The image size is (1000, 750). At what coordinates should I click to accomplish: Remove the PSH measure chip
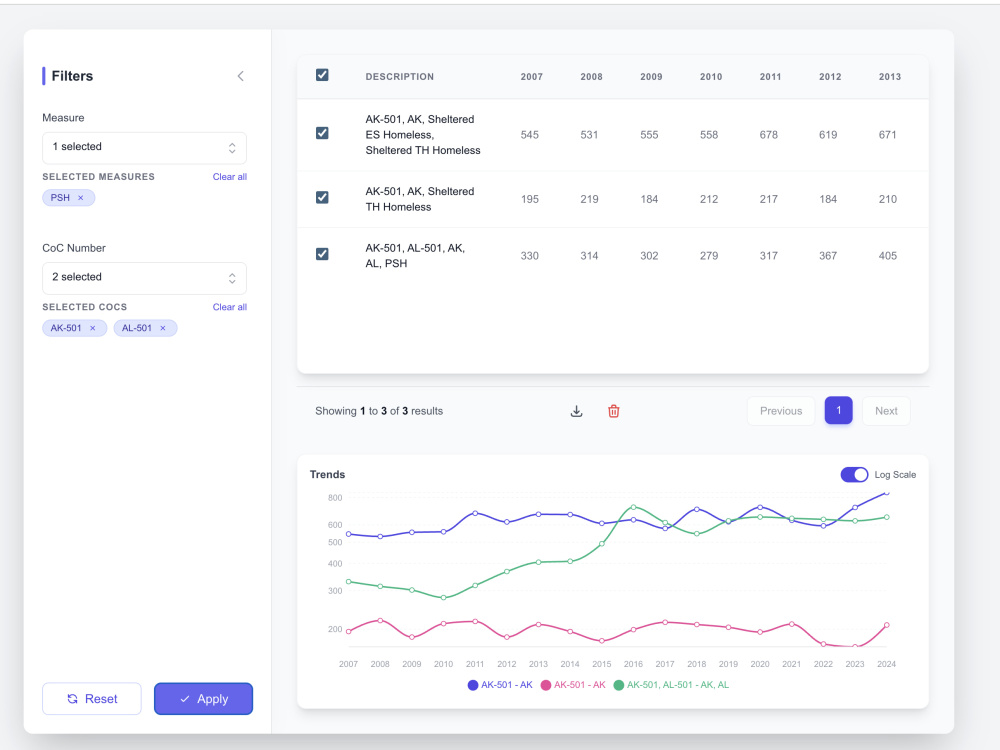point(80,198)
